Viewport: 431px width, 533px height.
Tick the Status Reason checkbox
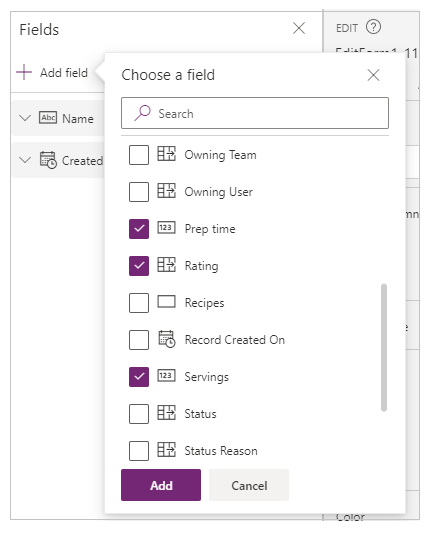pyautogui.click(x=139, y=451)
